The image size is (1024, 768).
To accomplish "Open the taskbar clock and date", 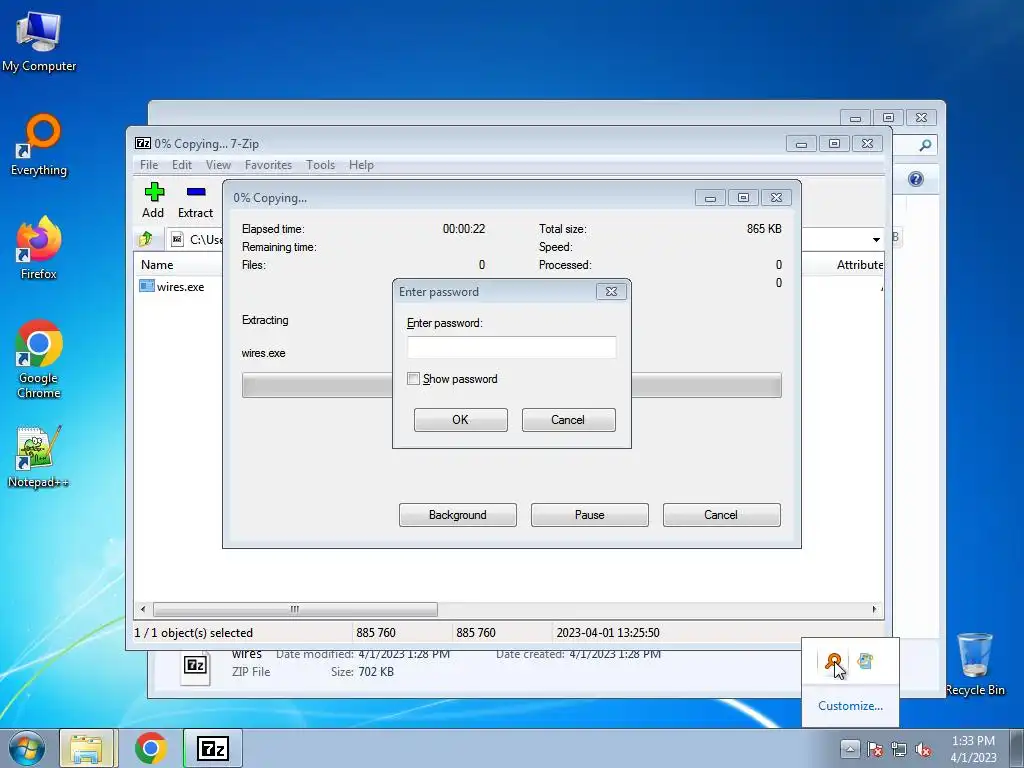I will pyautogui.click(x=973, y=749).
